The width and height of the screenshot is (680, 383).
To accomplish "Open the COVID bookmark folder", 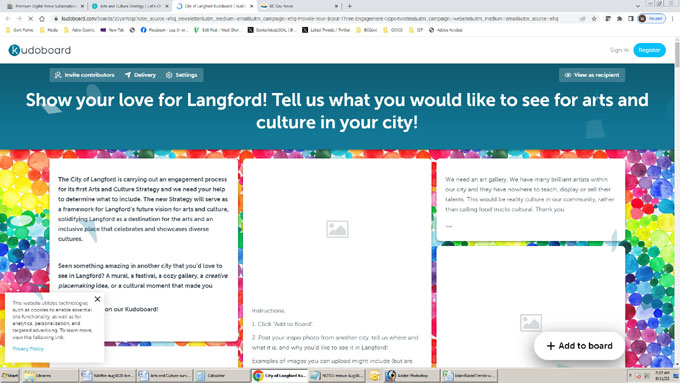I will [x=393, y=30].
